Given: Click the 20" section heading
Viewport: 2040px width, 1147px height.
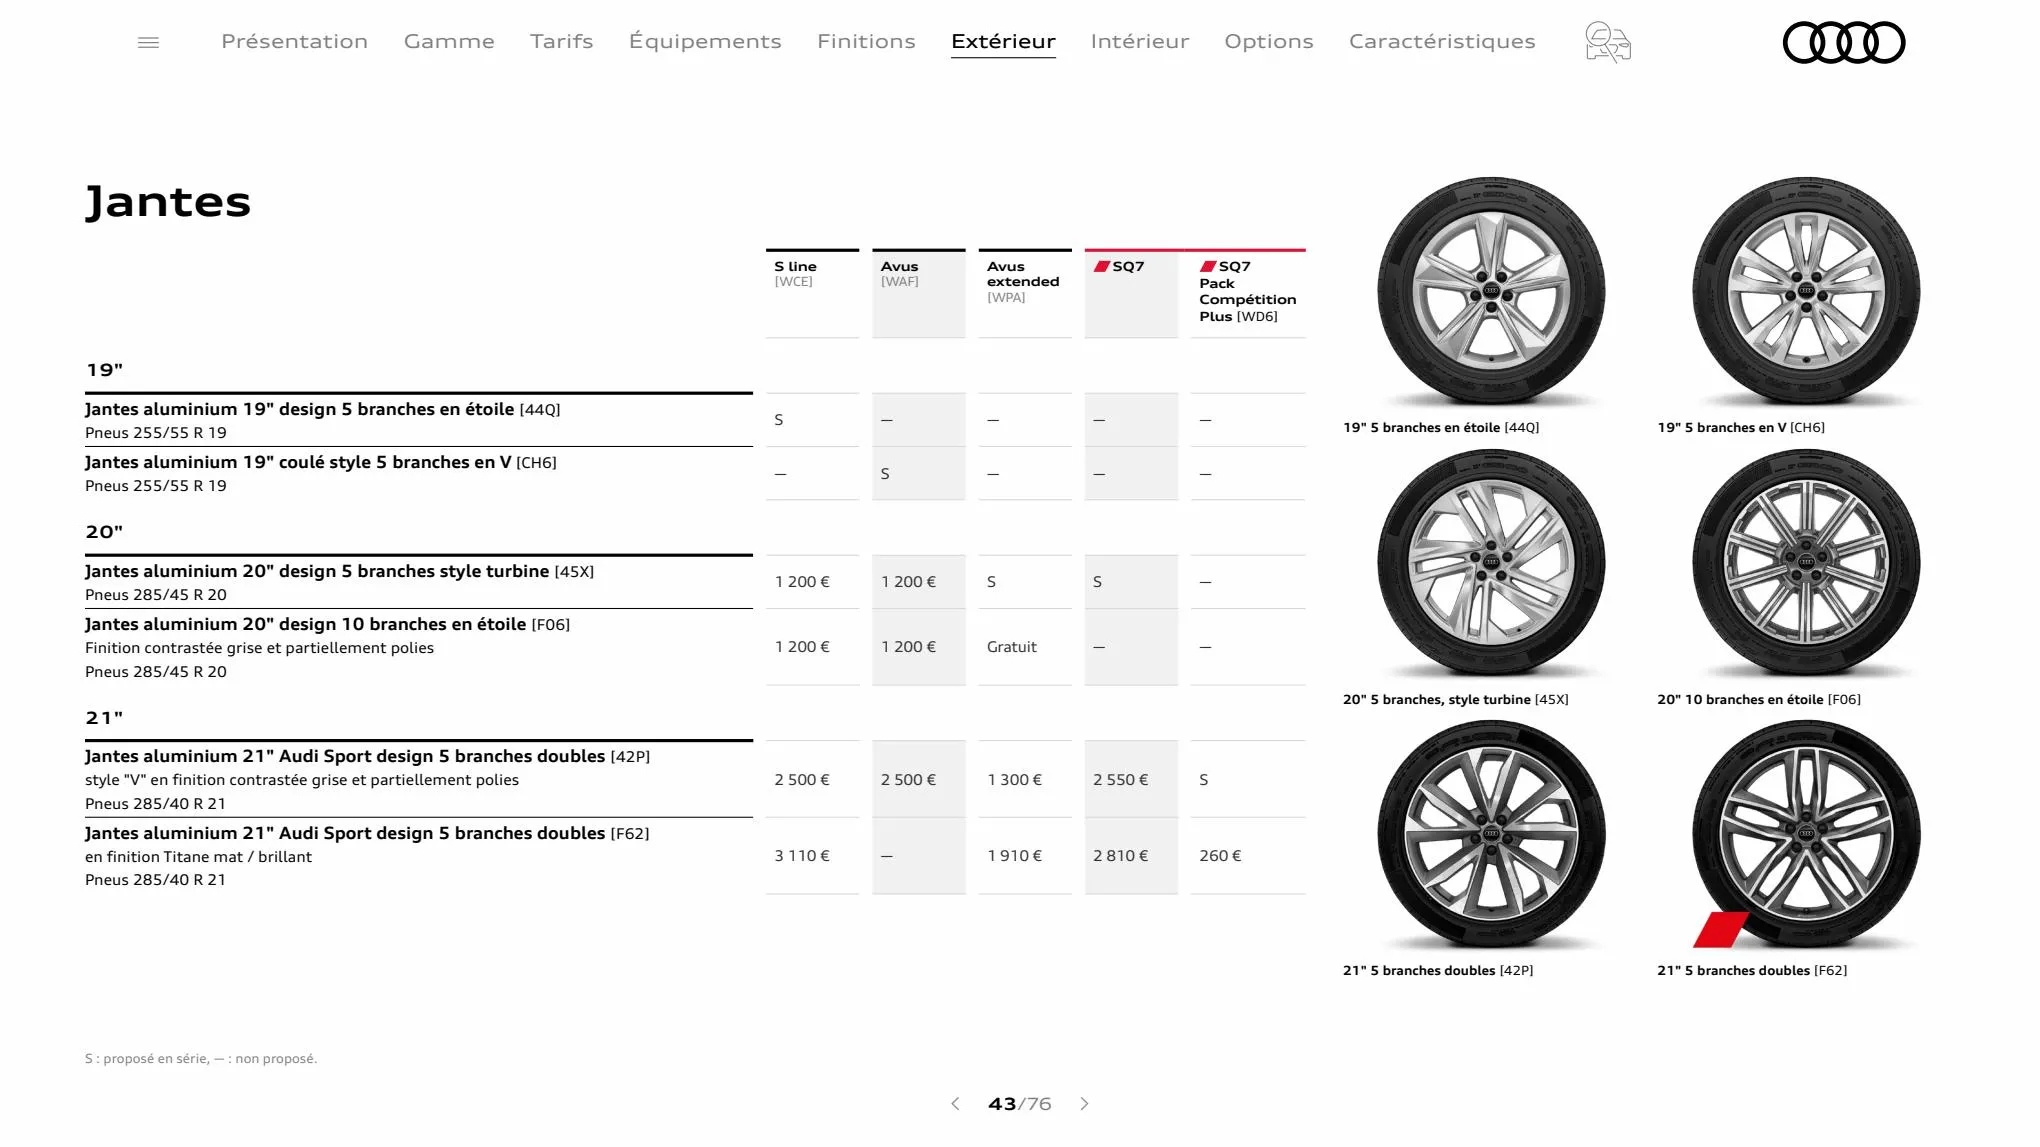Looking at the screenshot, I should (x=104, y=532).
